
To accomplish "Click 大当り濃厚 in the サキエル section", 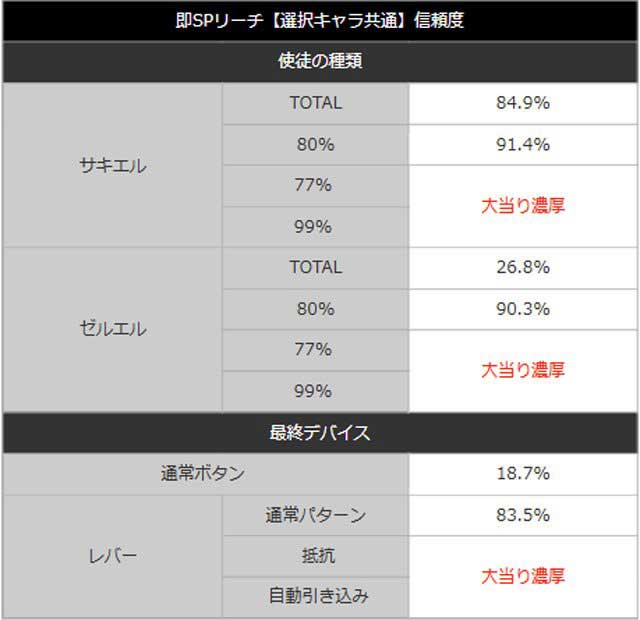I will [x=523, y=206].
